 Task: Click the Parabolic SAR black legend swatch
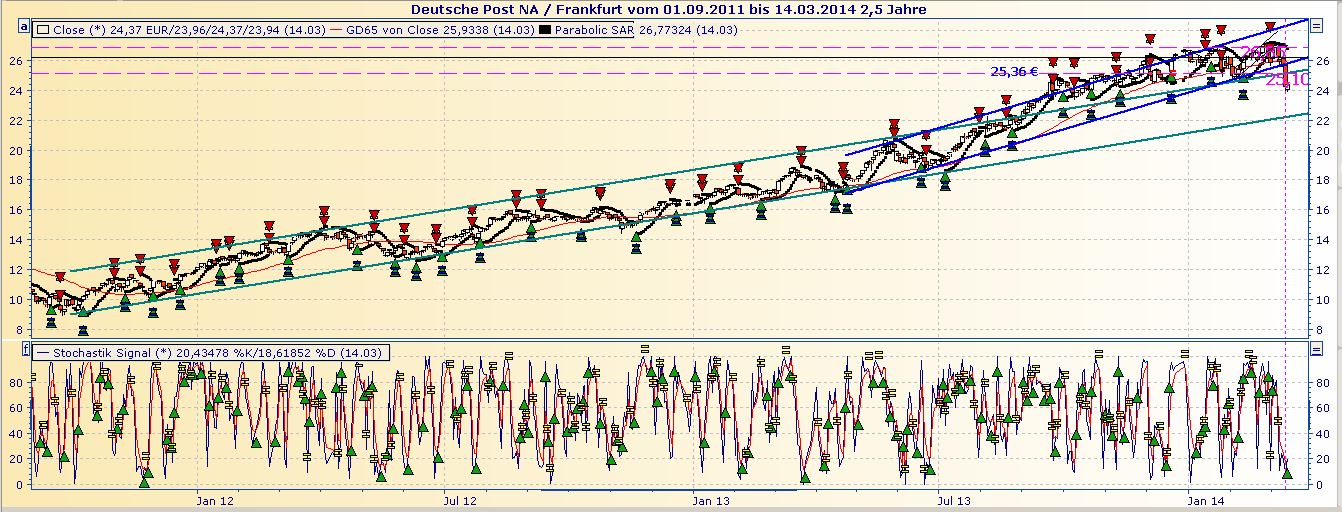[x=545, y=30]
